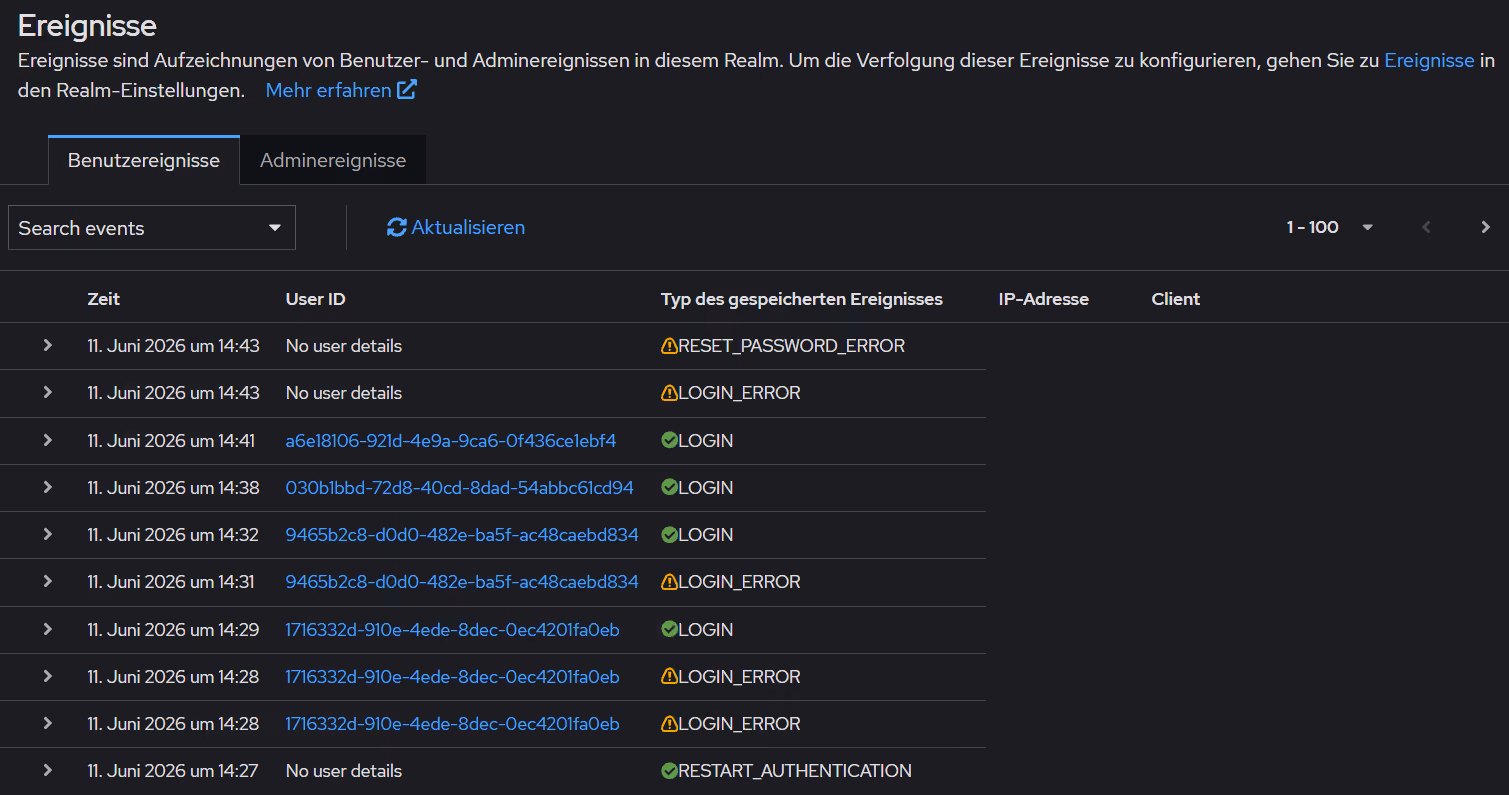Click the 11. Juni 2026 um 14:38 timestamp
Viewport: 1509px width, 795px height.
point(173,488)
